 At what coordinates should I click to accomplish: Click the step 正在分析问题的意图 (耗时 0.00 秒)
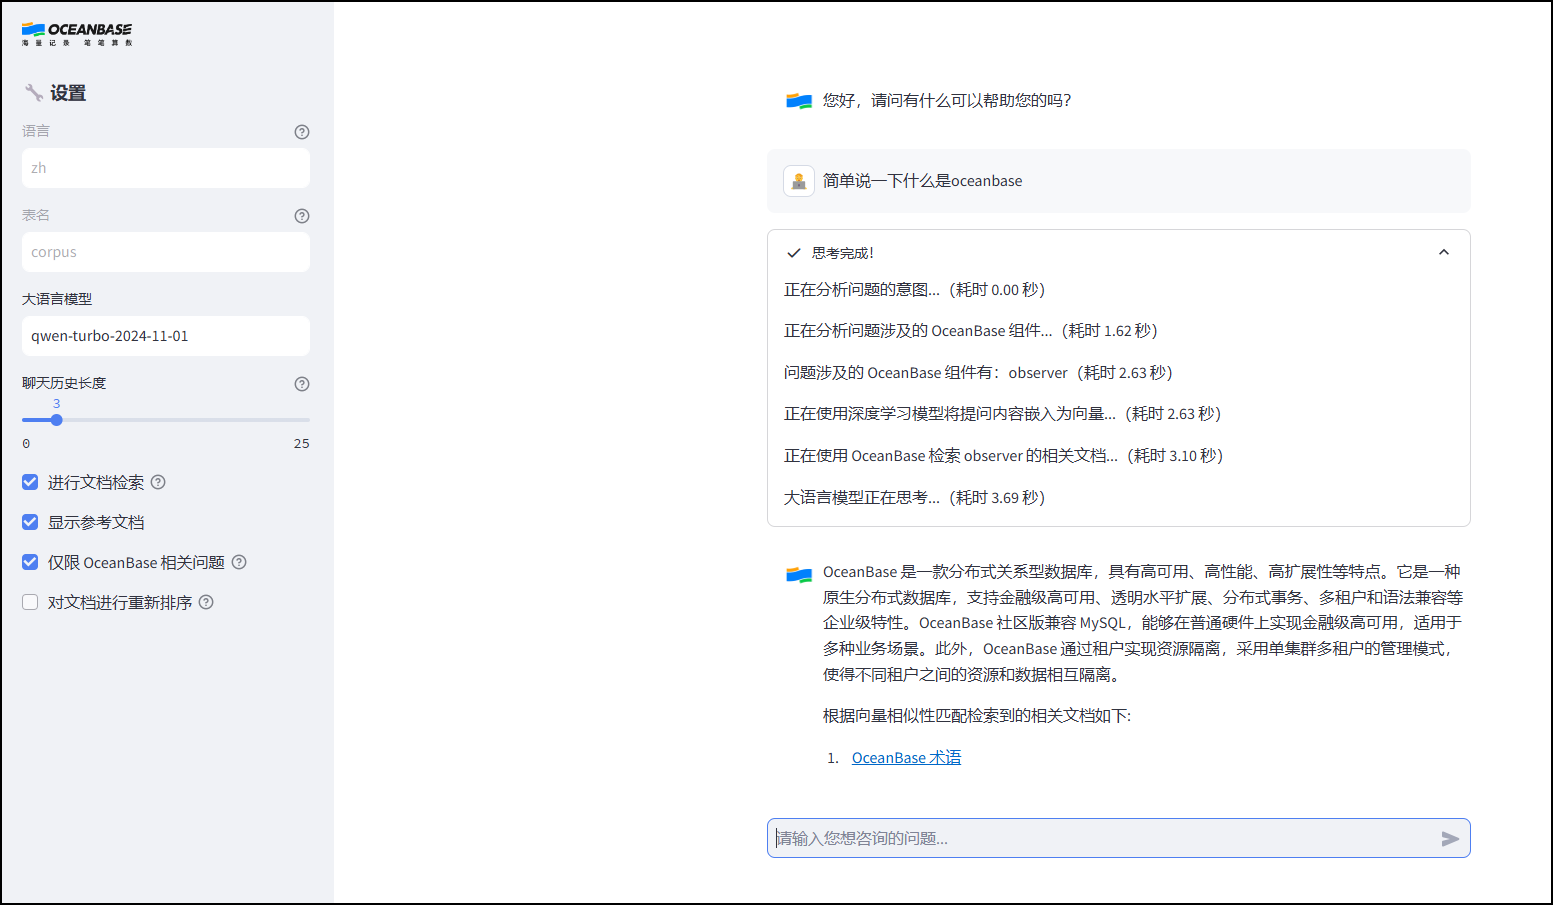click(x=914, y=290)
